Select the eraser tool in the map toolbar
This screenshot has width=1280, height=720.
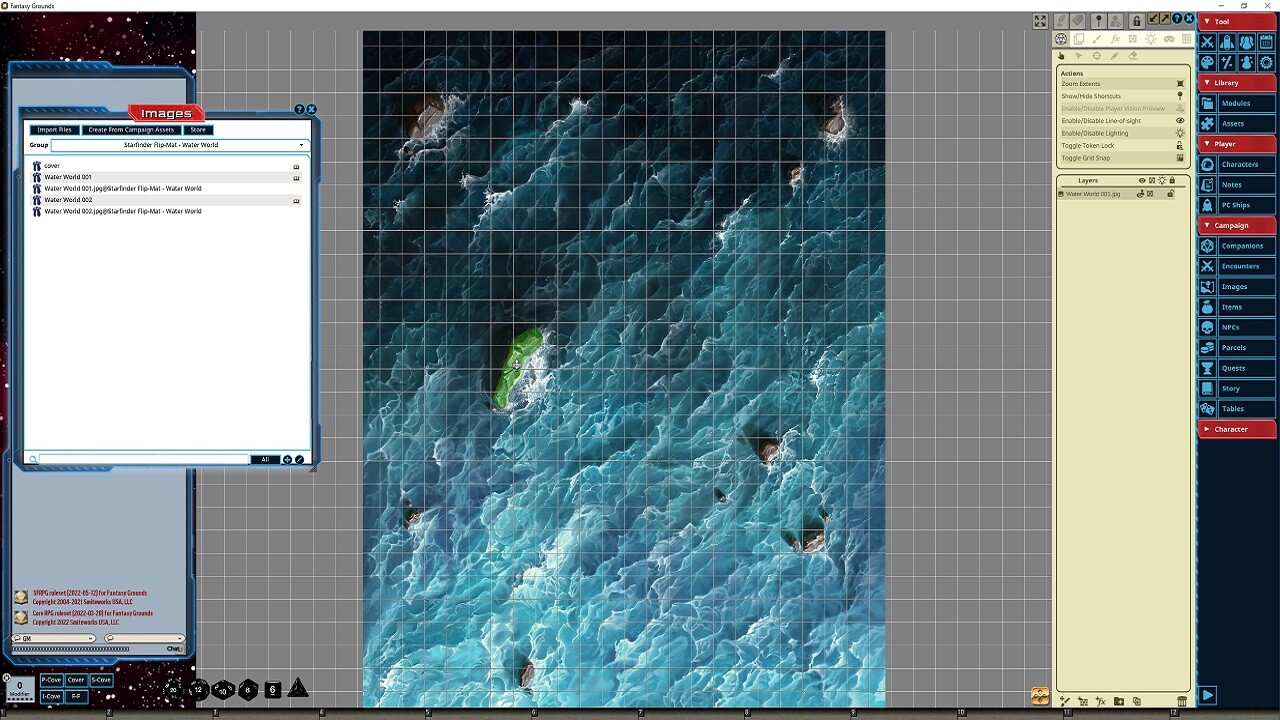pos(1133,55)
